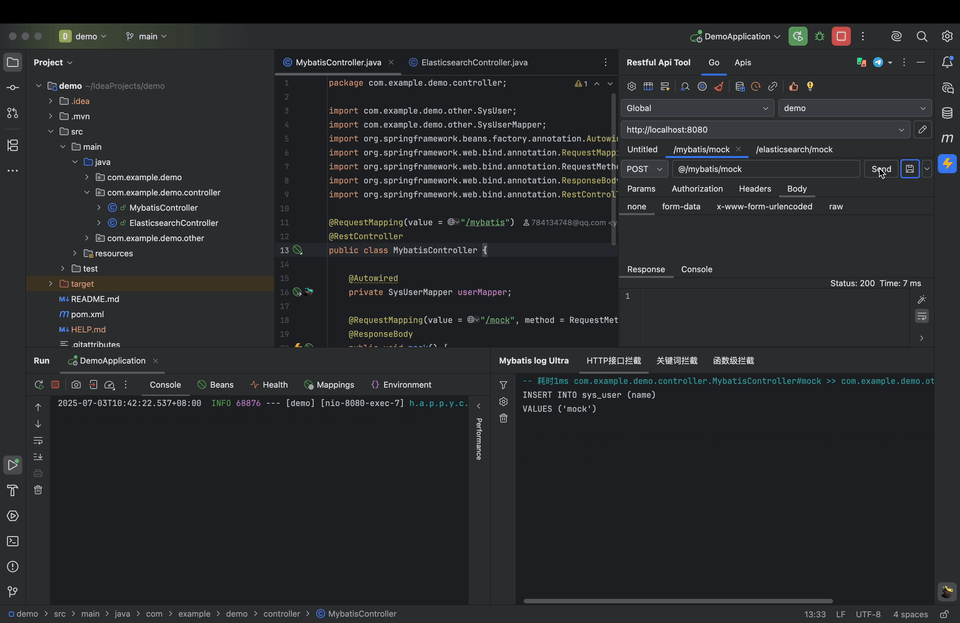Click the lightbulb tip icon in Restful Api toolbar
960x623 pixels.
click(x=810, y=86)
